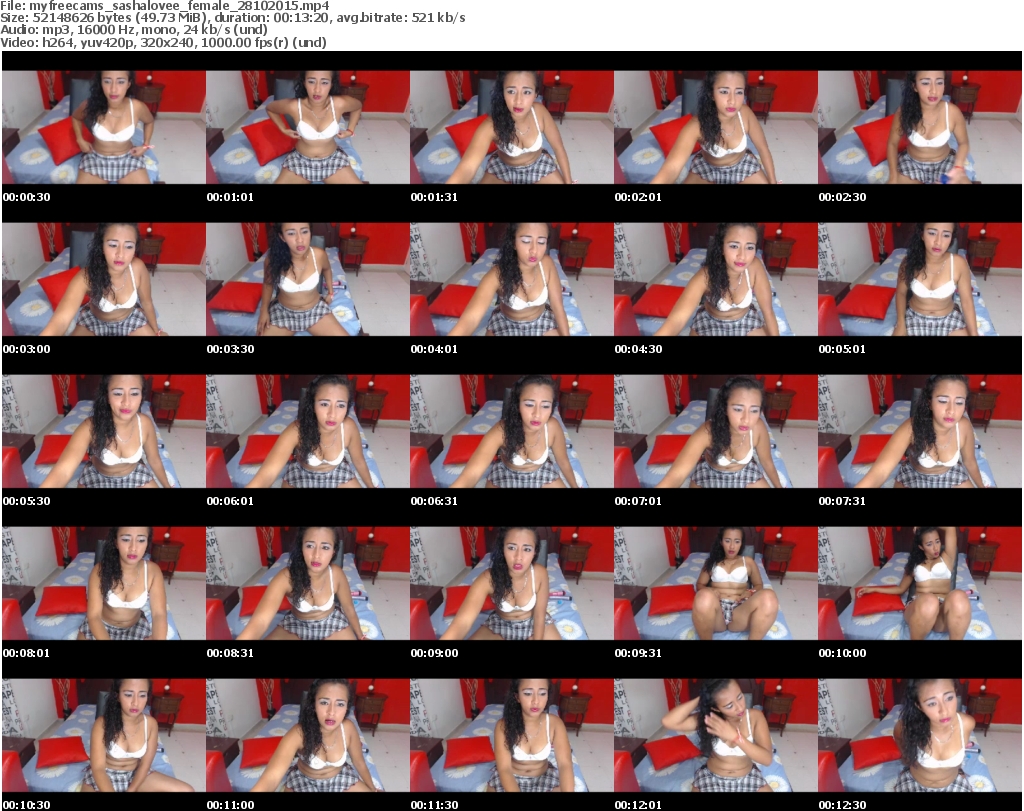Click the timestamp text 00:00:30
This screenshot has width=1024, height=811.
(x=26, y=197)
